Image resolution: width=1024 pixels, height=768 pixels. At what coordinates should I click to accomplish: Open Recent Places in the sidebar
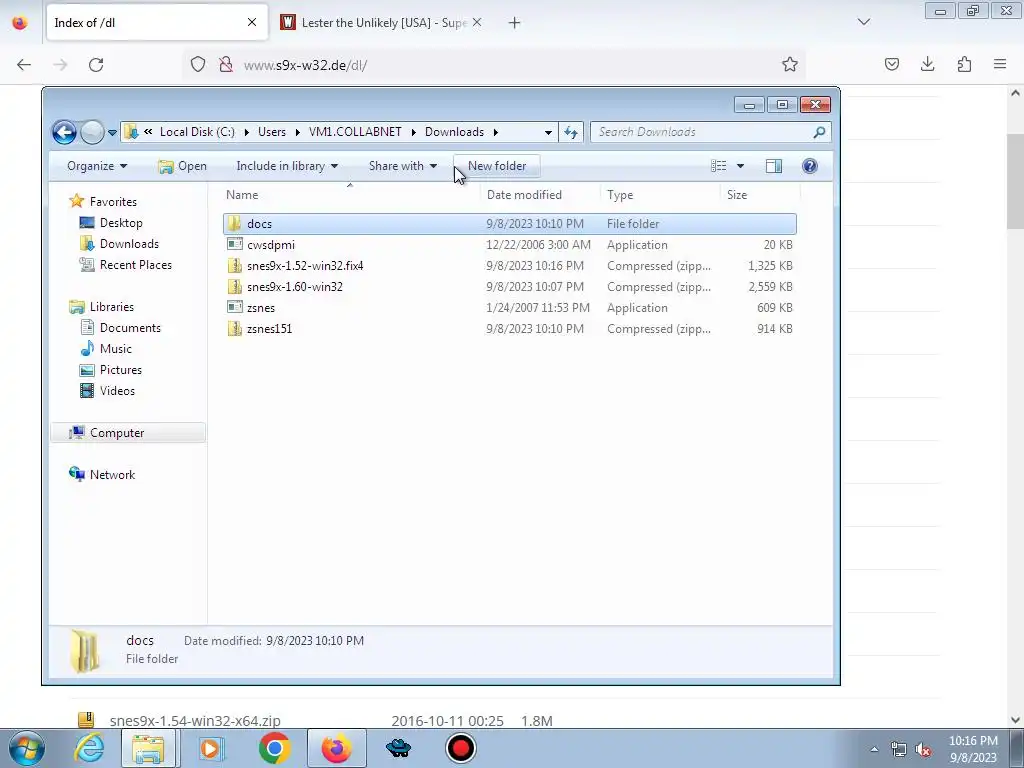(135, 264)
